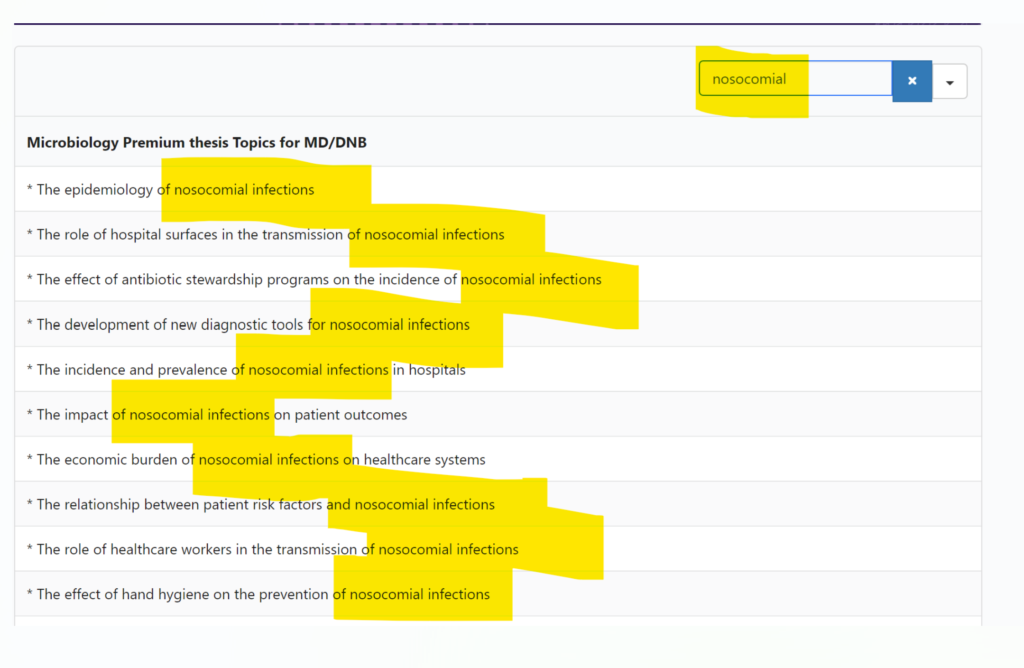
Task: Open the dropdown caret beside the search box
Action: (949, 81)
